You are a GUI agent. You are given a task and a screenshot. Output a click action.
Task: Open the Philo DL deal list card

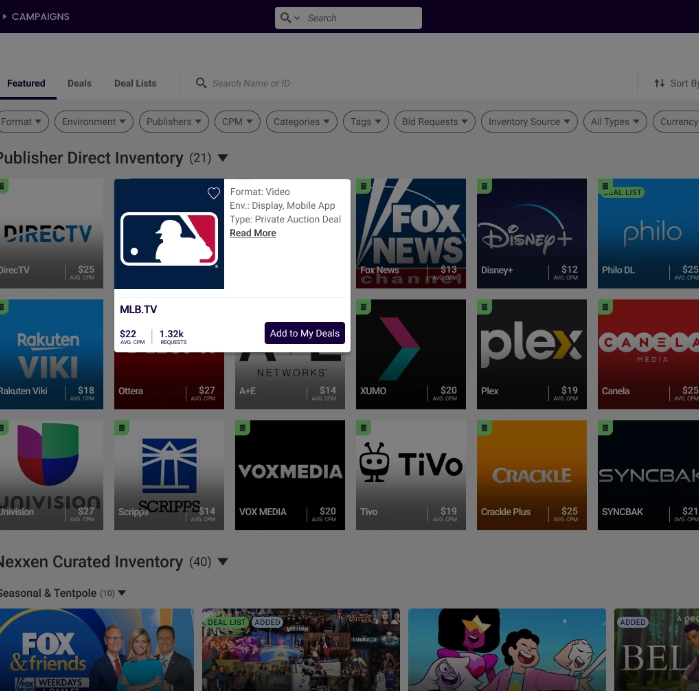pos(648,234)
